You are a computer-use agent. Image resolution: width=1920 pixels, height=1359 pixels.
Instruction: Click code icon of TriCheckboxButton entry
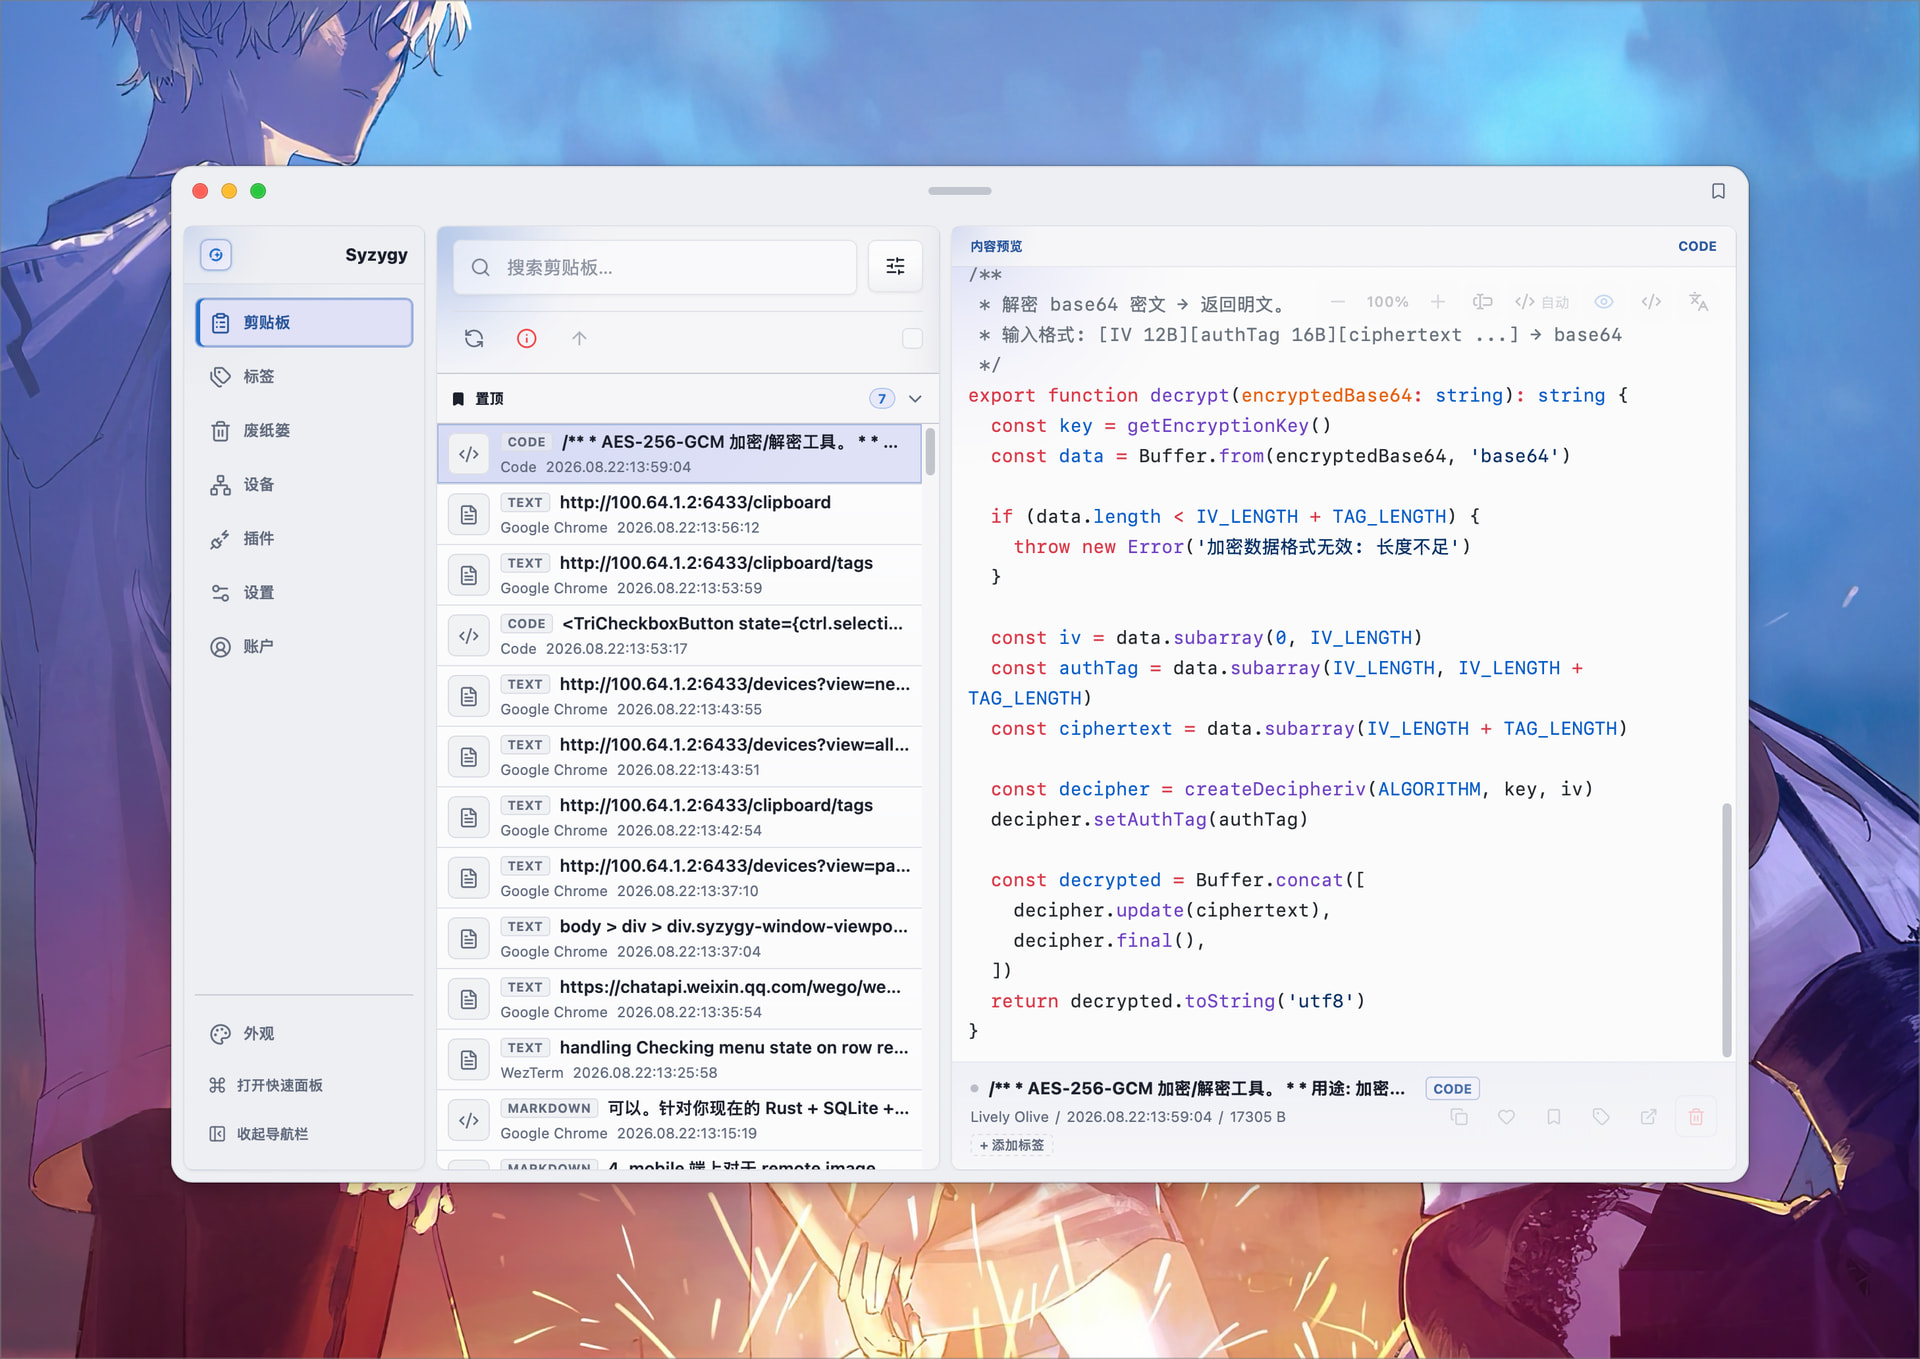point(469,636)
